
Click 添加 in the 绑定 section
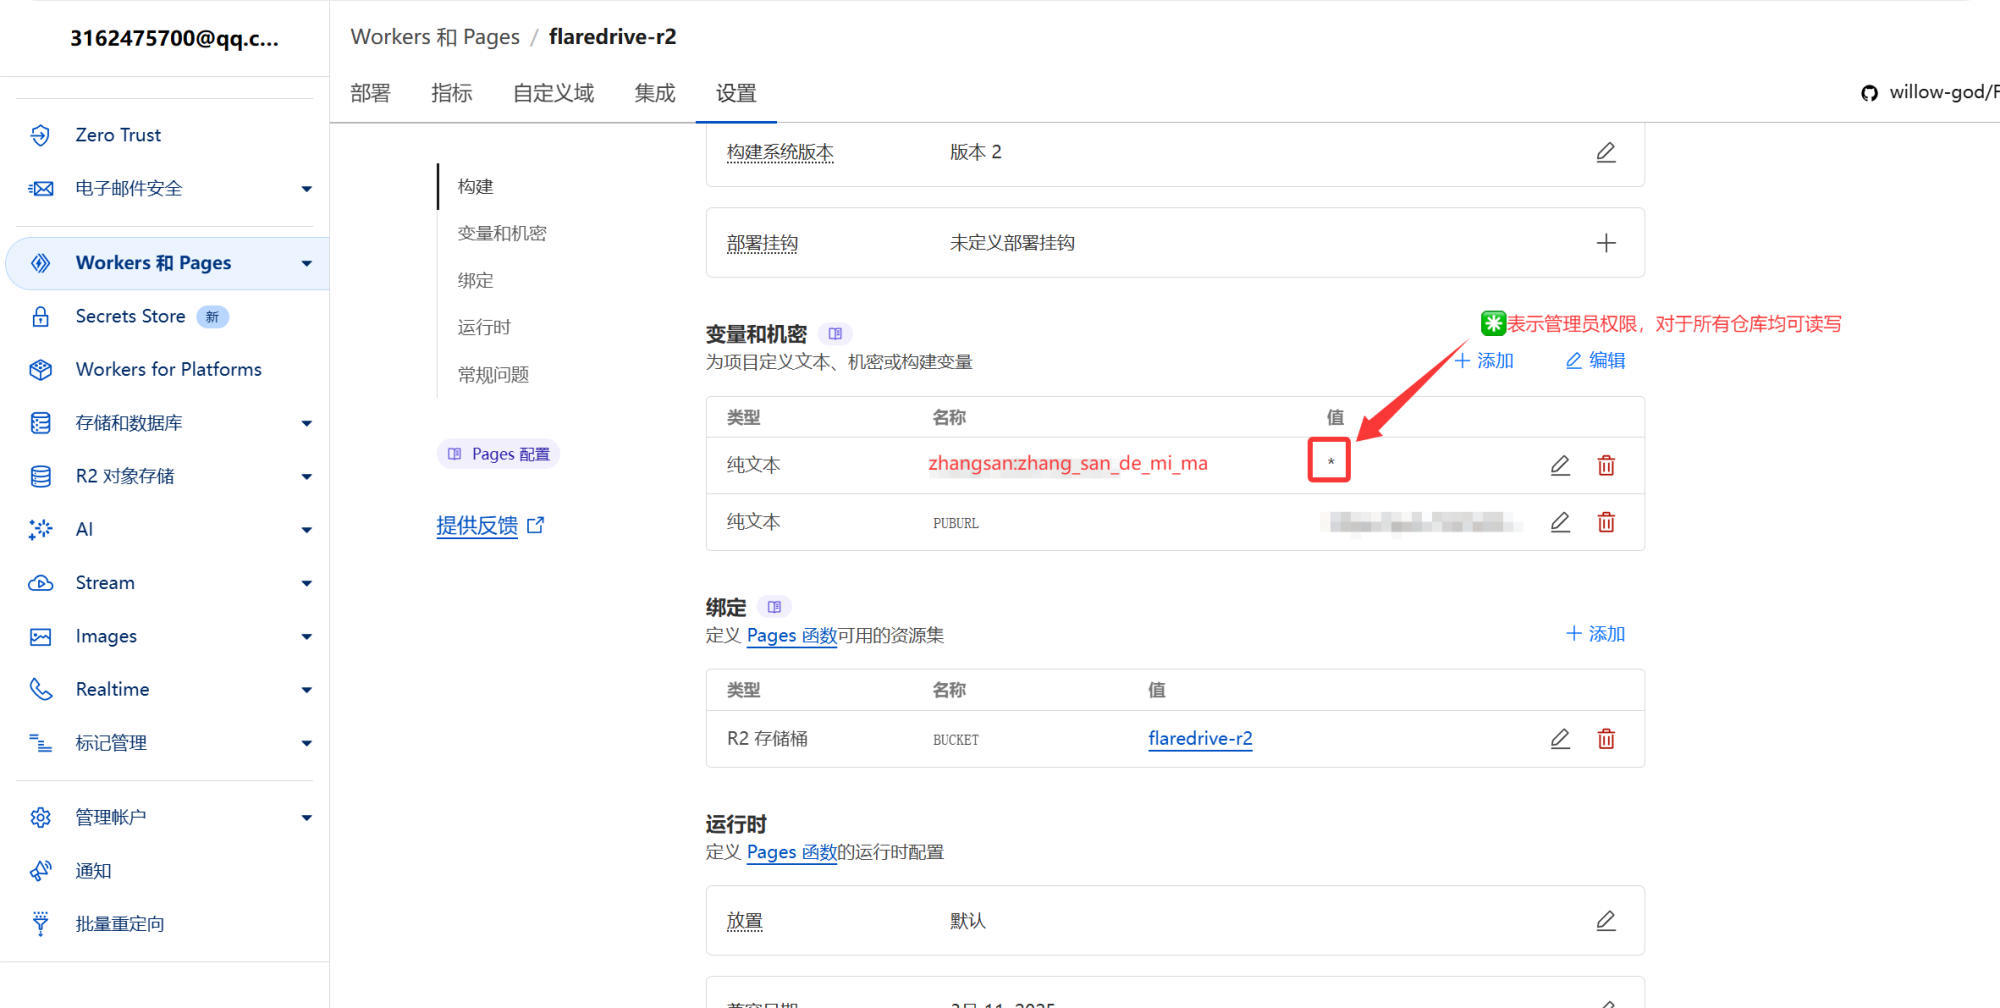[x=1596, y=634]
